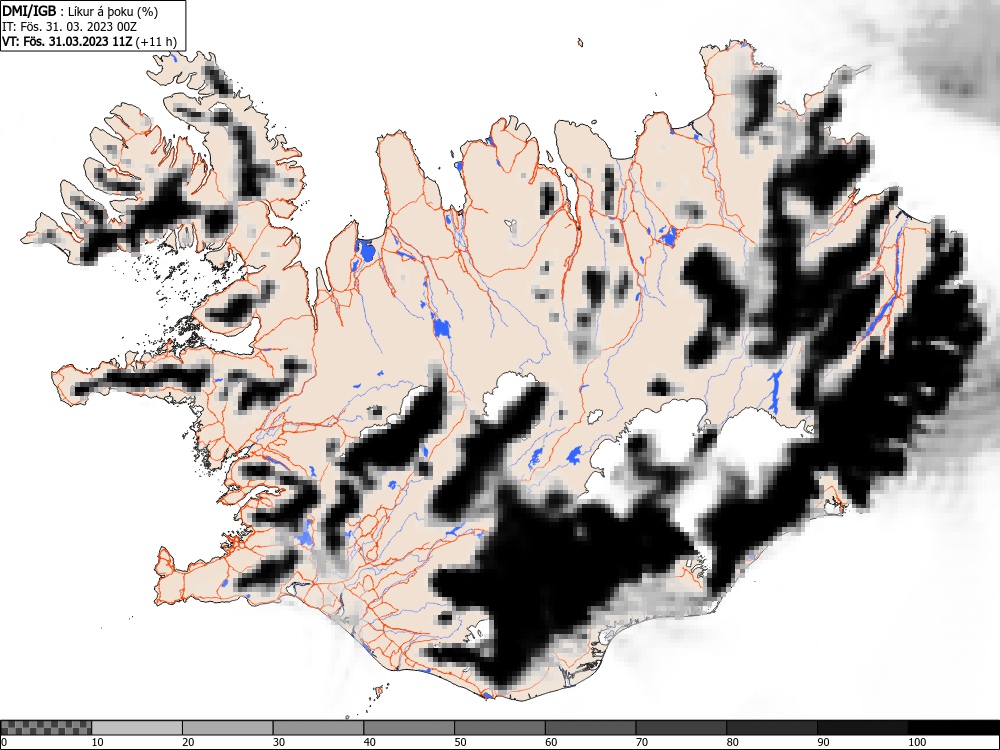This screenshot has width=1000, height=750.
Task: Click the '40' scale label
Action: point(369,742)
